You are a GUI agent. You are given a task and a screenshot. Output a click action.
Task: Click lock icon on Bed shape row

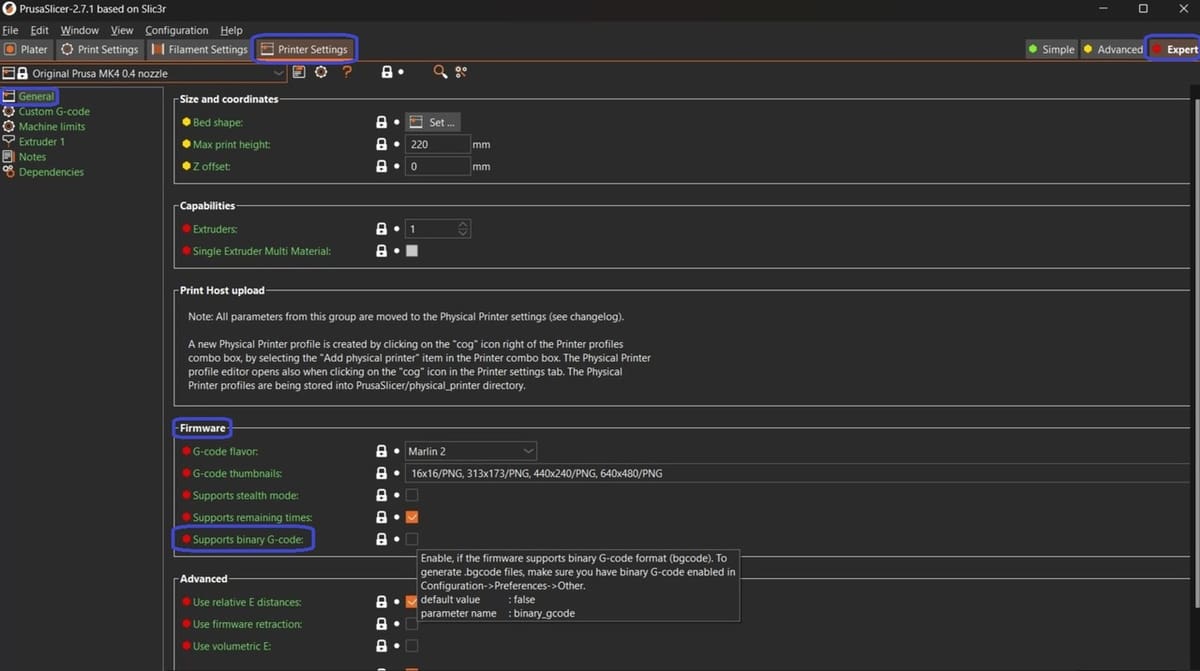pyautogui.click(x=381, y=122)
